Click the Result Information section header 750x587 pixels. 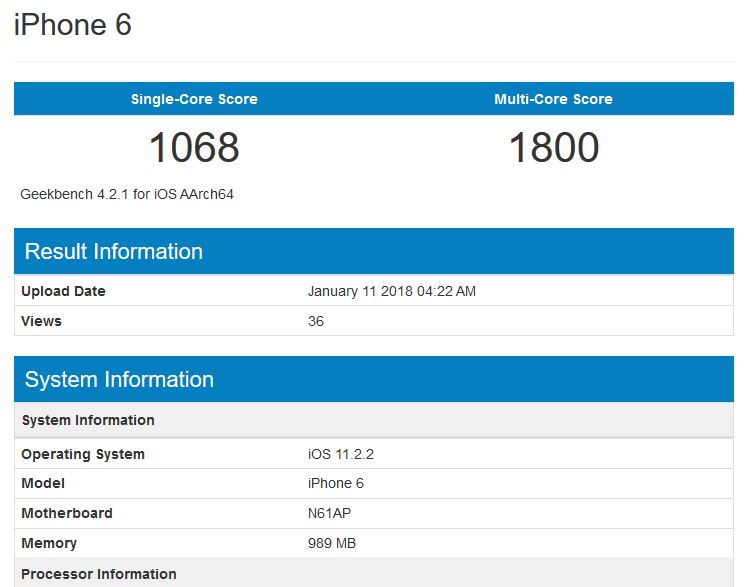(x=374, y=251)
